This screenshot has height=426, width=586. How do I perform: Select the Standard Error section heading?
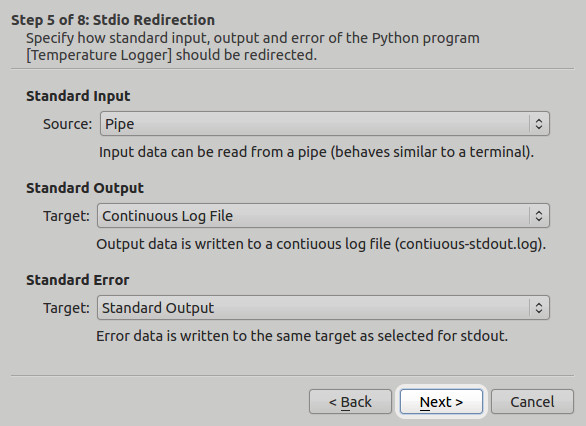point(78,280)
